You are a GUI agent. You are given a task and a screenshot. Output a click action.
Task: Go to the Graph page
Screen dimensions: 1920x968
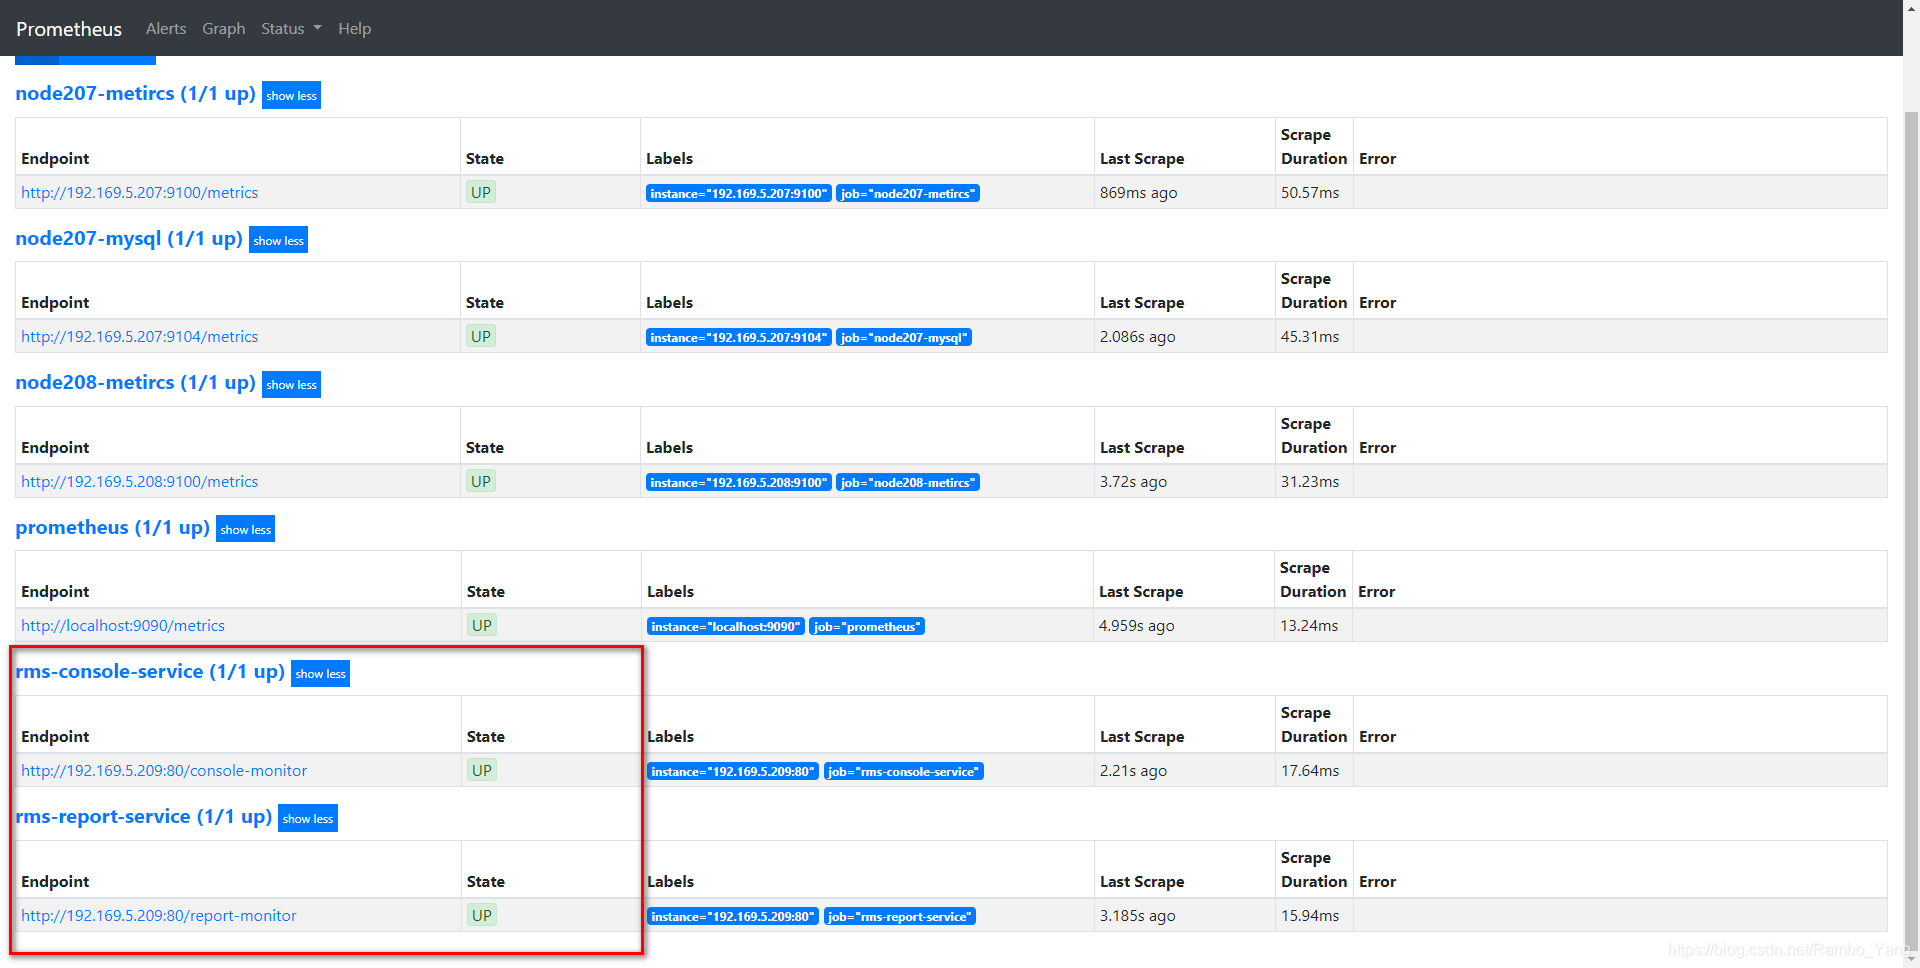pyautogui.click(x=224, y=29)
